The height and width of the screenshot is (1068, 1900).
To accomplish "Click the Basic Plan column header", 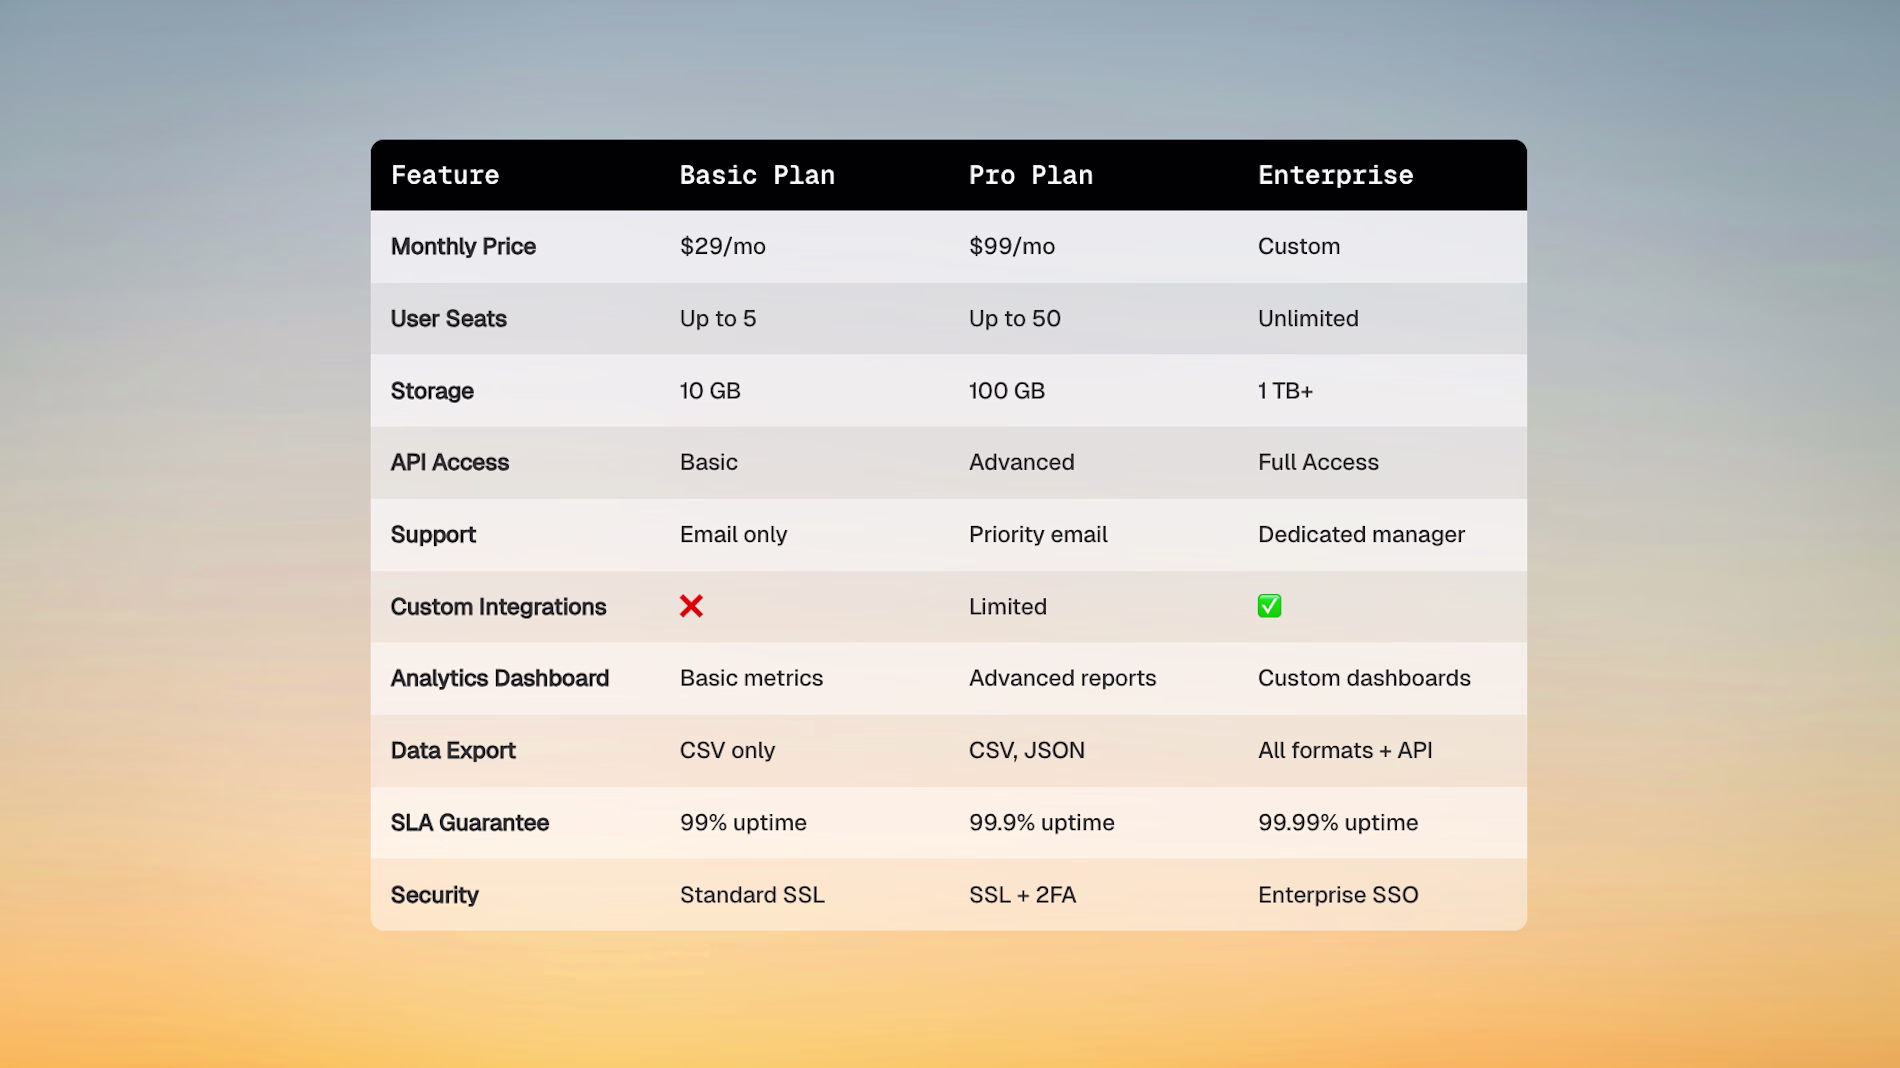I will point(757,176).
